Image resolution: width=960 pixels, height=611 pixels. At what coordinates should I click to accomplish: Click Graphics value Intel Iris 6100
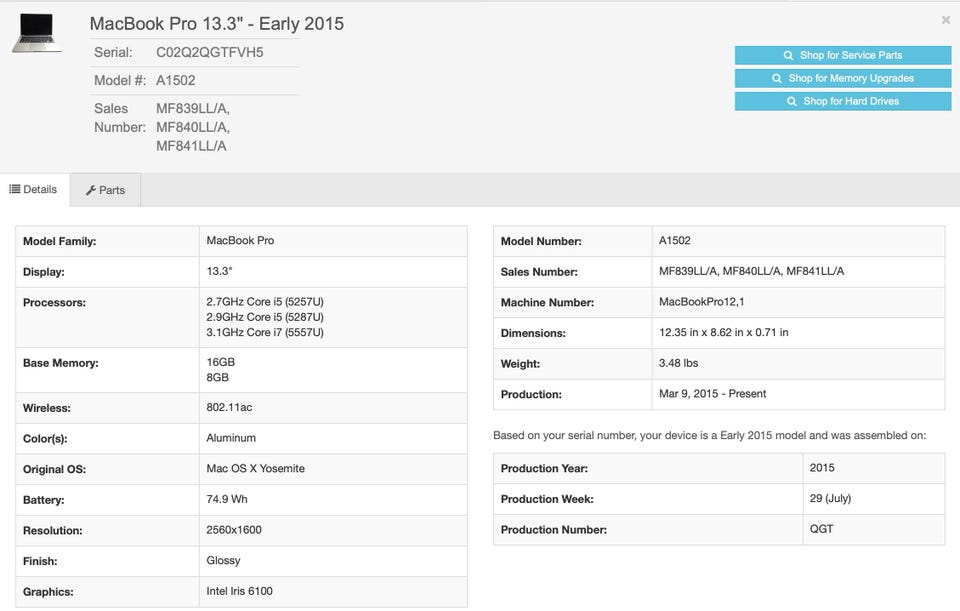(239, 591)
